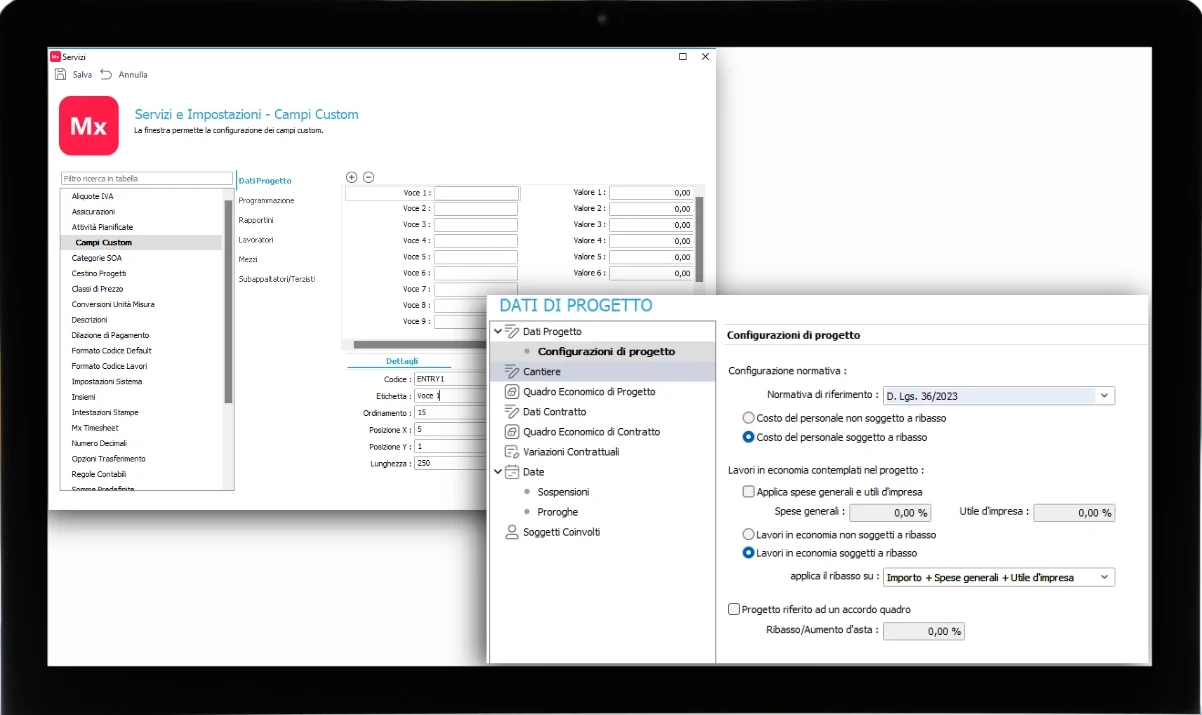Click the Etichetta input field

tap(450, 396)
